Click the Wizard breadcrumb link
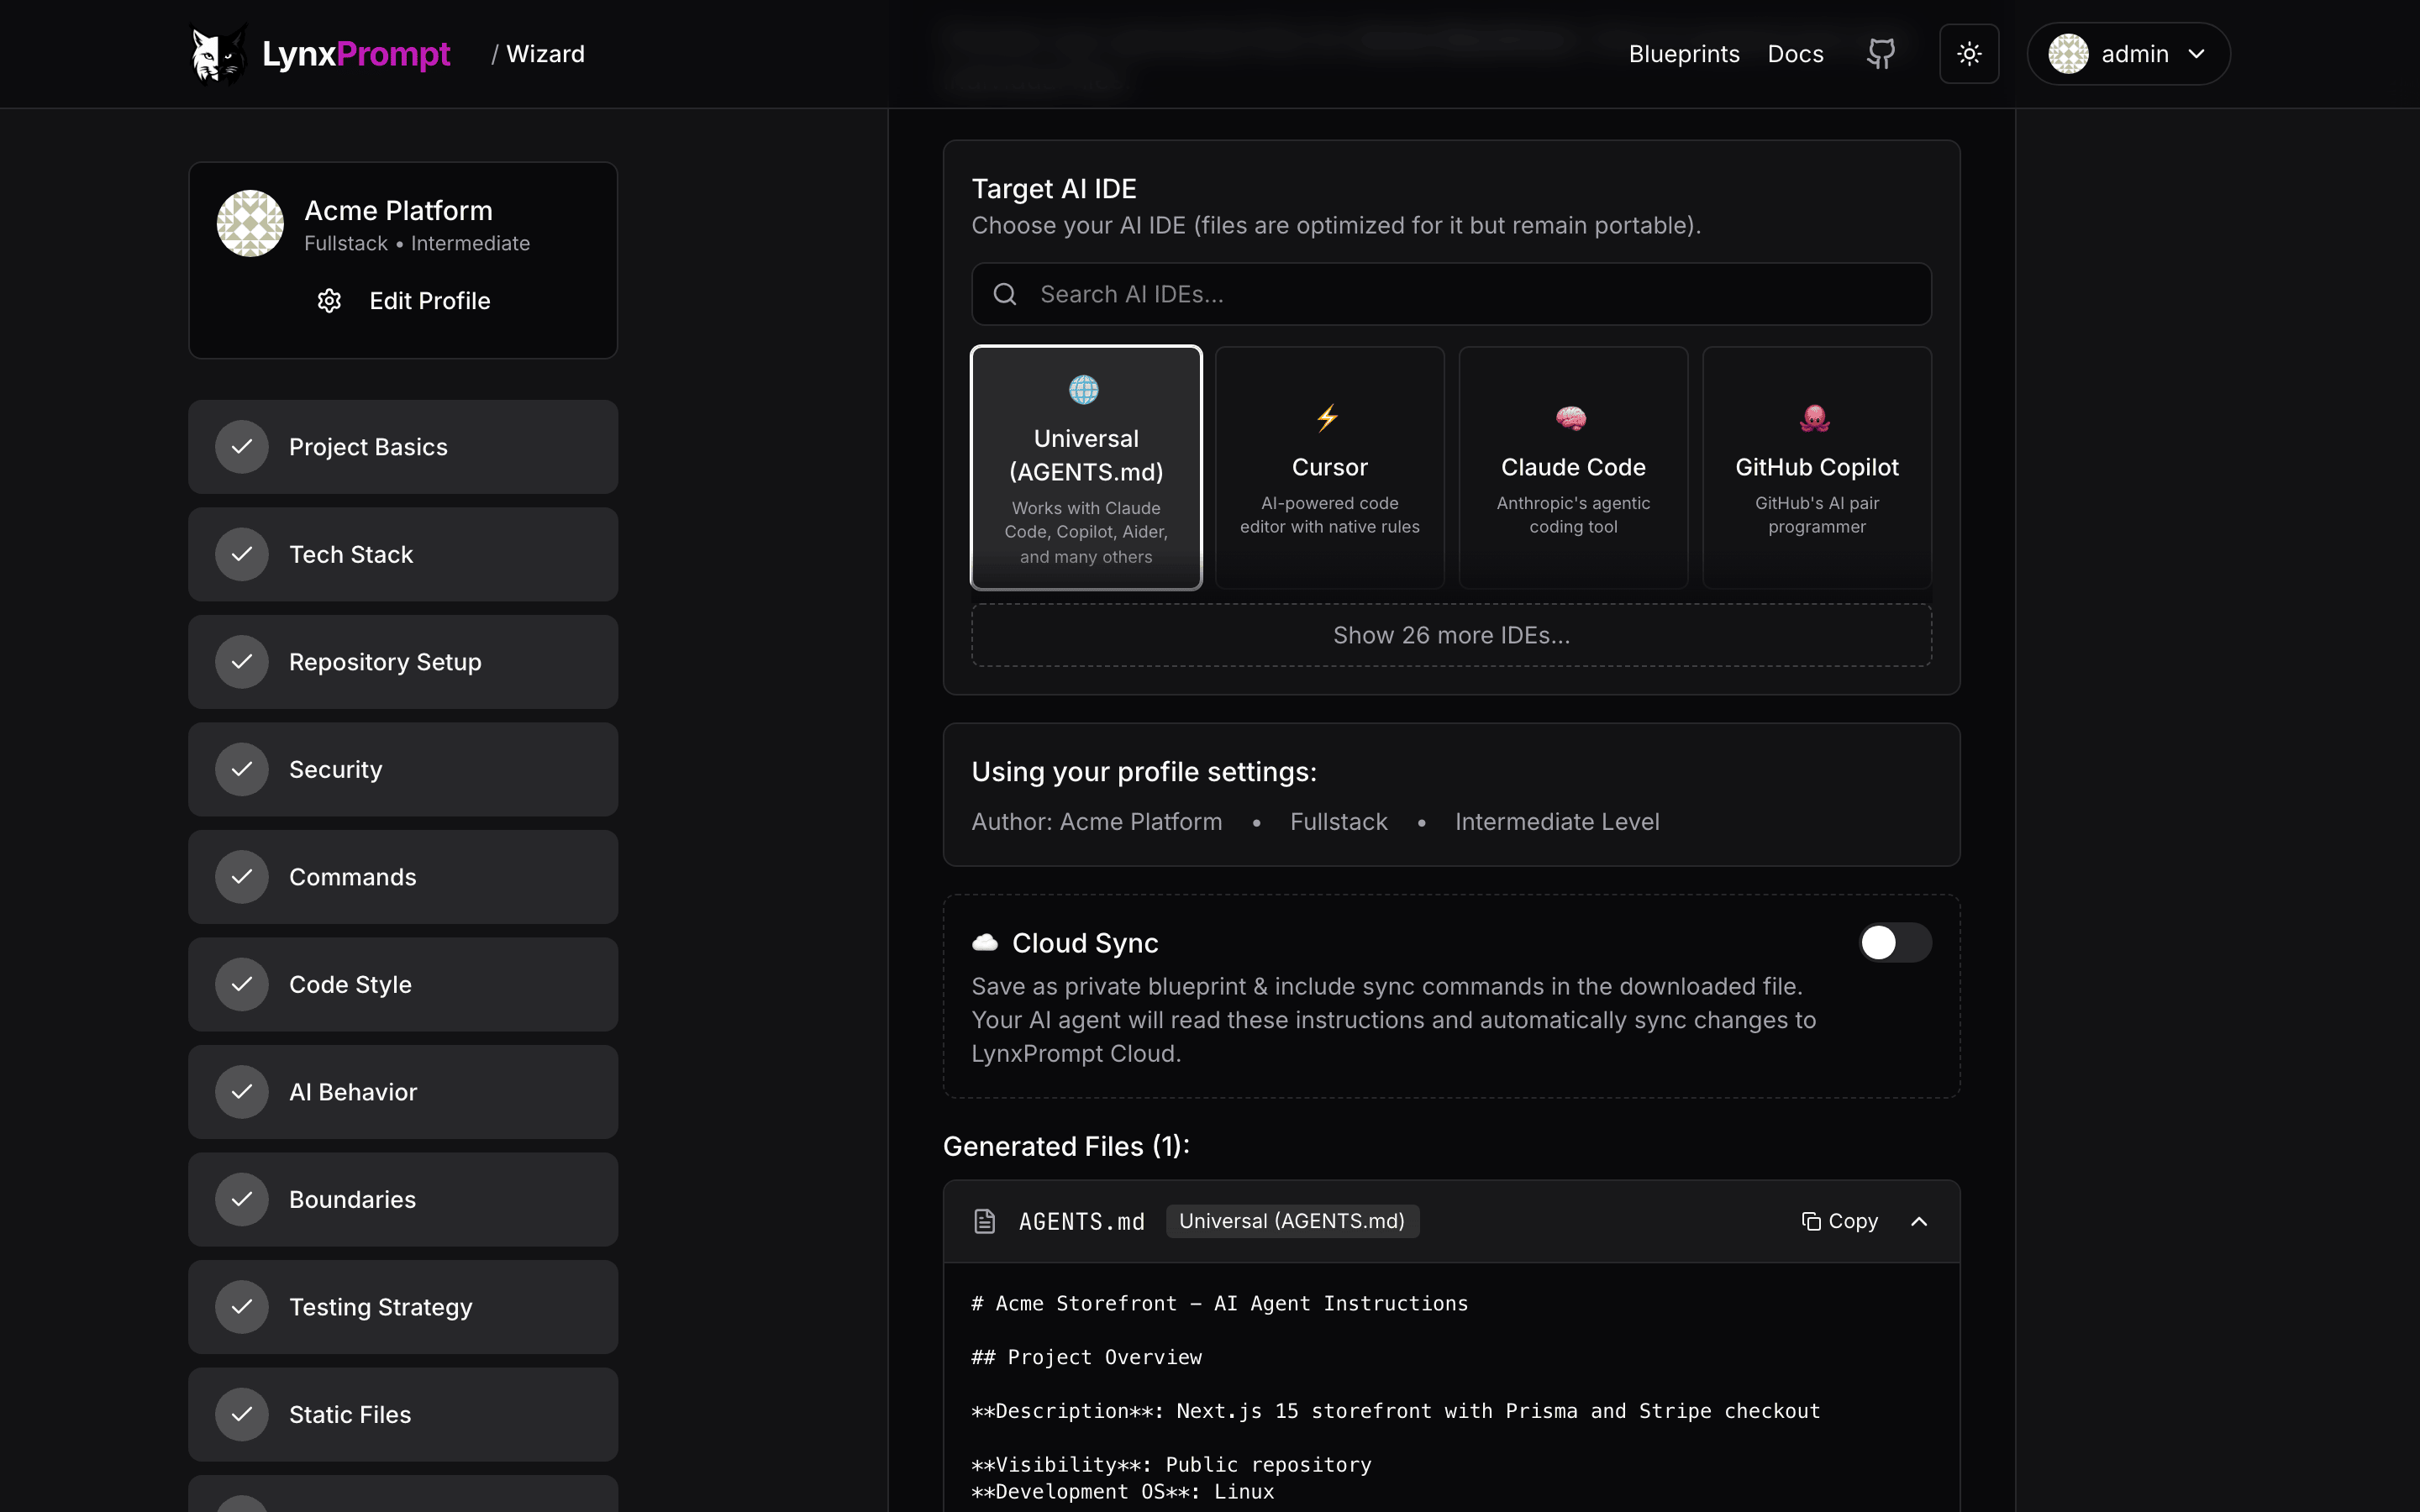The image size is (2420, 1512). pyautogui.click(x=545, y=54)
